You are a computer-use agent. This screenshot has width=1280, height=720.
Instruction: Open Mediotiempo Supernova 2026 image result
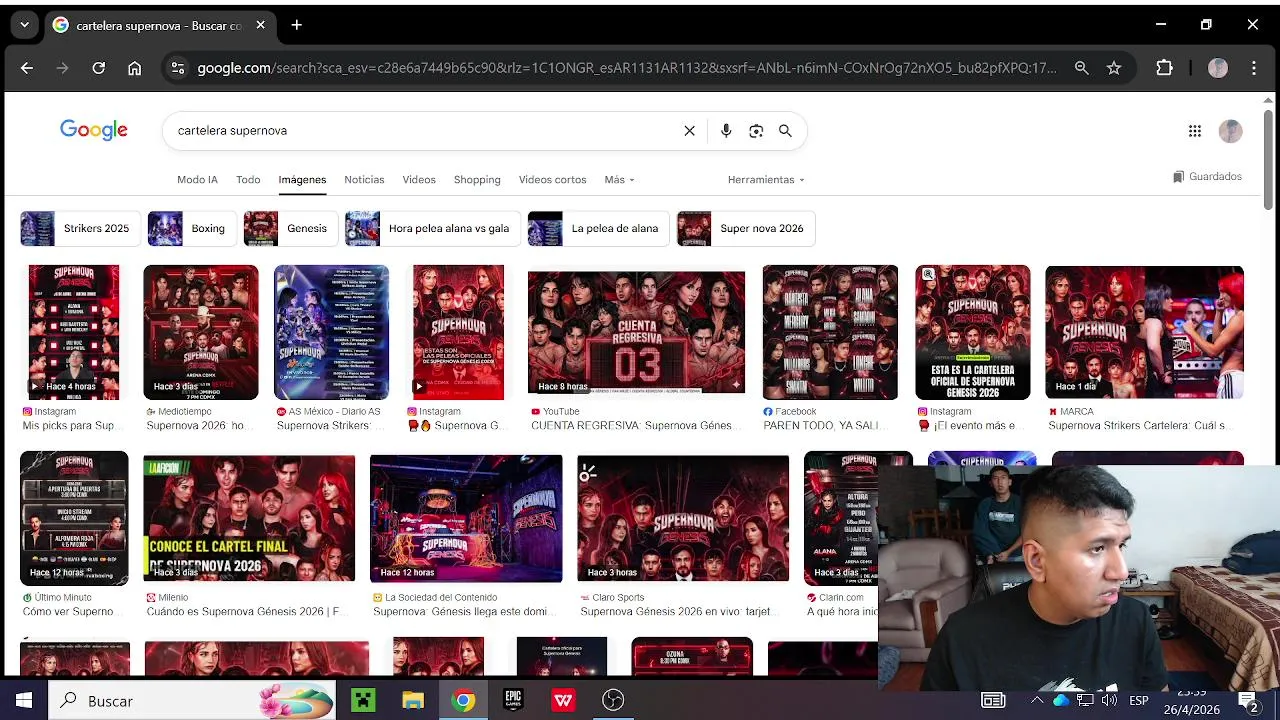(200, 332)
